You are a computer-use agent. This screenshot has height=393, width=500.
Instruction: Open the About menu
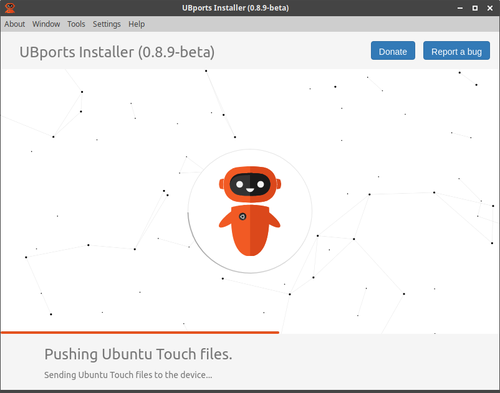tap(15, 24)
